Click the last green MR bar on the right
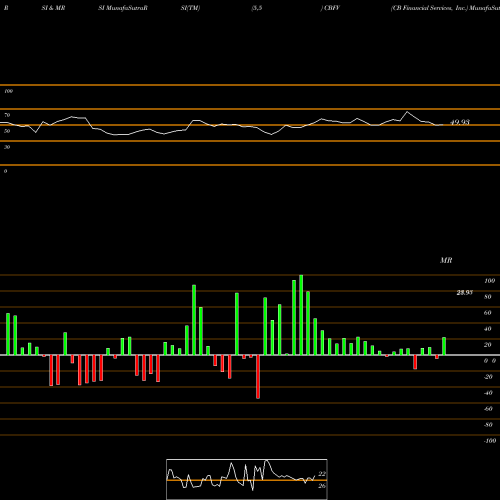The height and width of the screenshot is (500, 500). click(444, 346)
